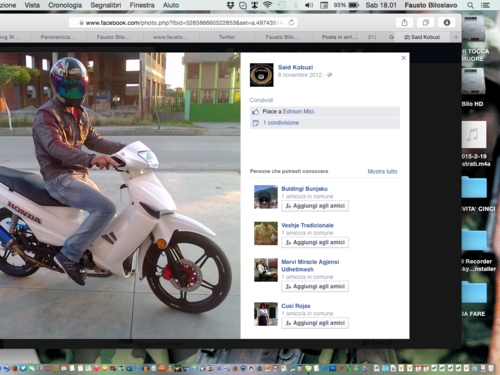Open Buldingi Bunjaku profile name

click(x=304, y=189)
